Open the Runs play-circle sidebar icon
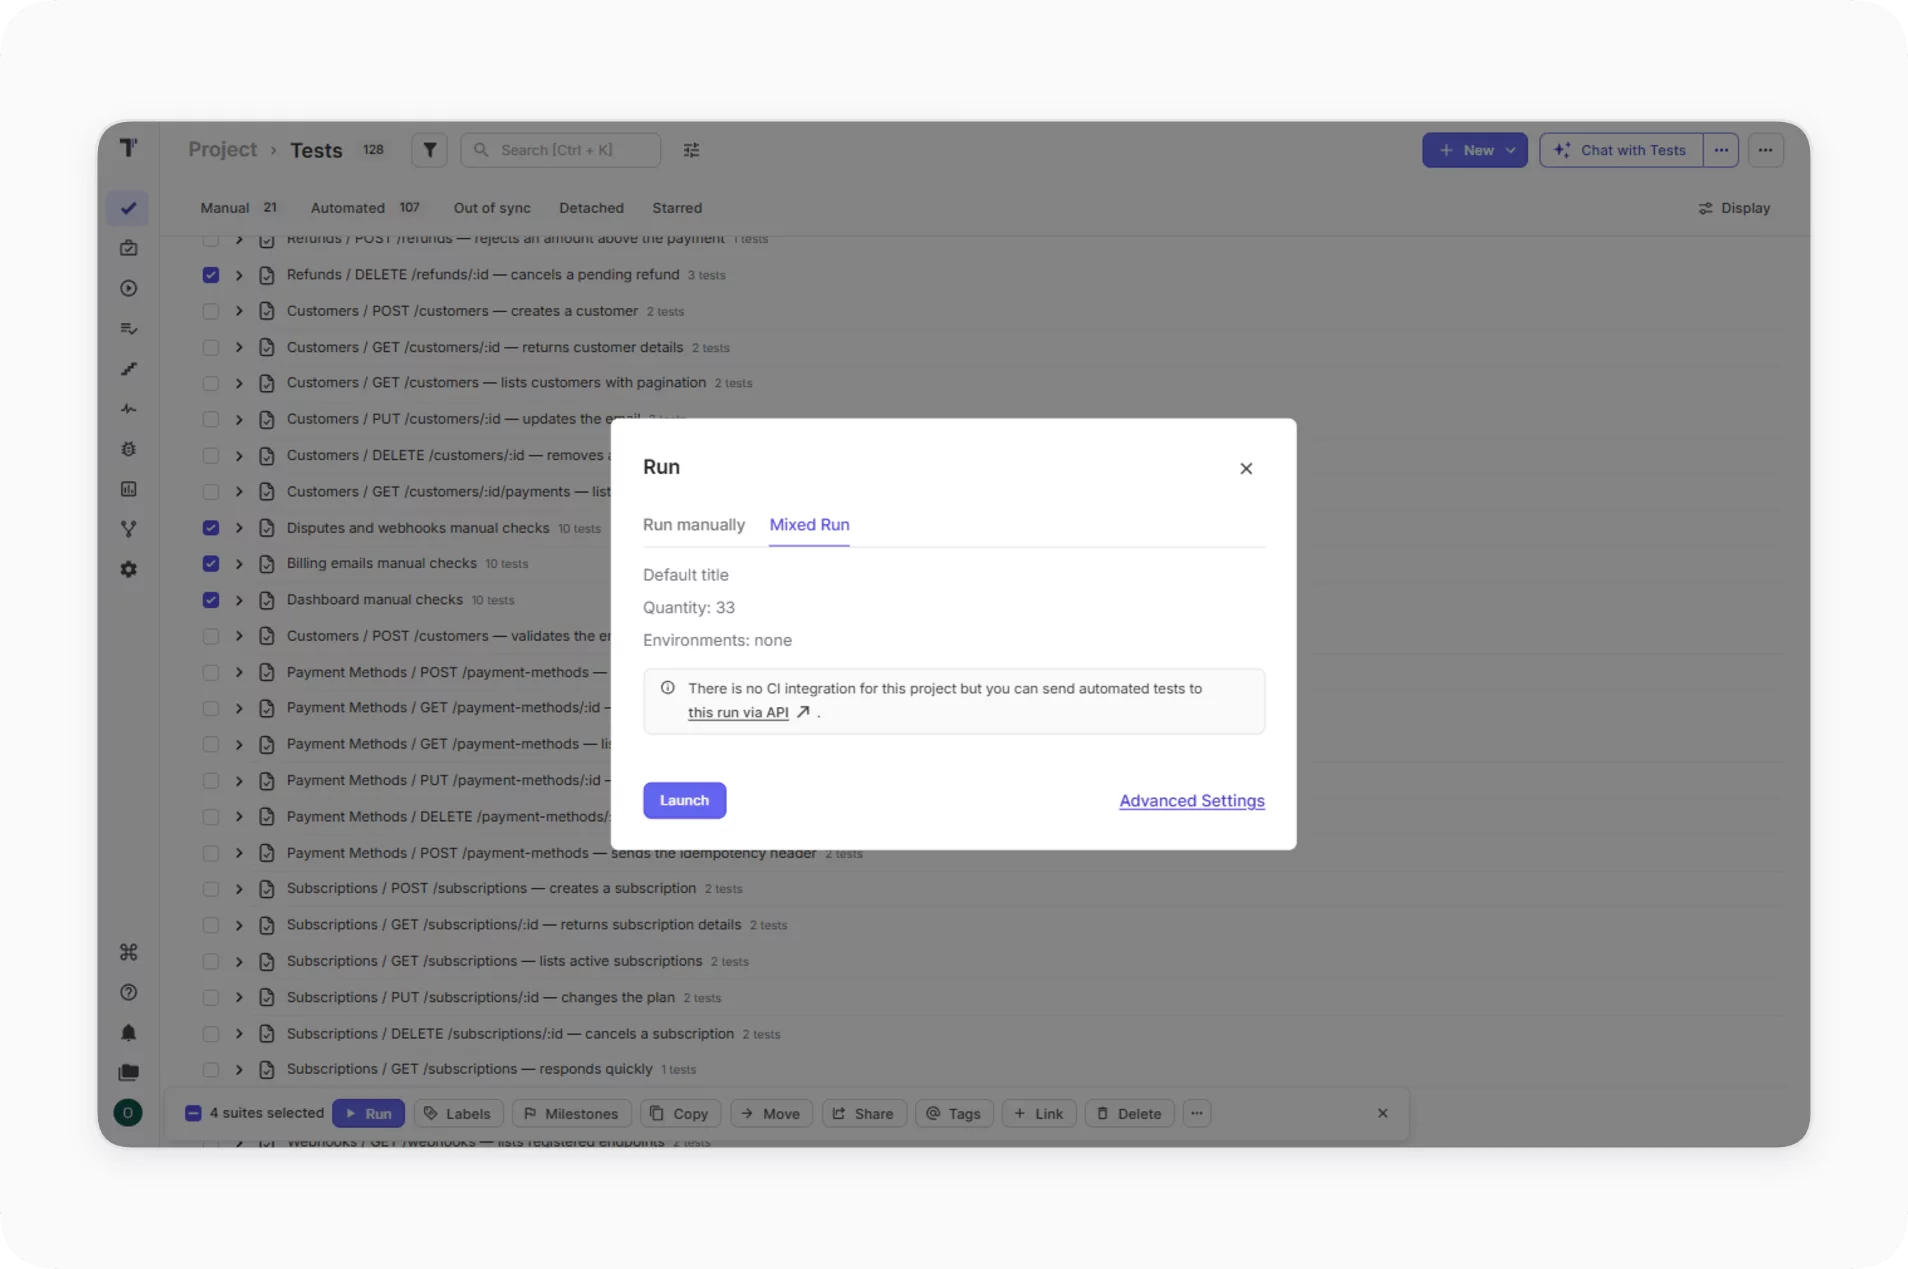Image resolution: width=1908 pixels, height=1269 pixels. pyautogui.click(x=128, y=288)
